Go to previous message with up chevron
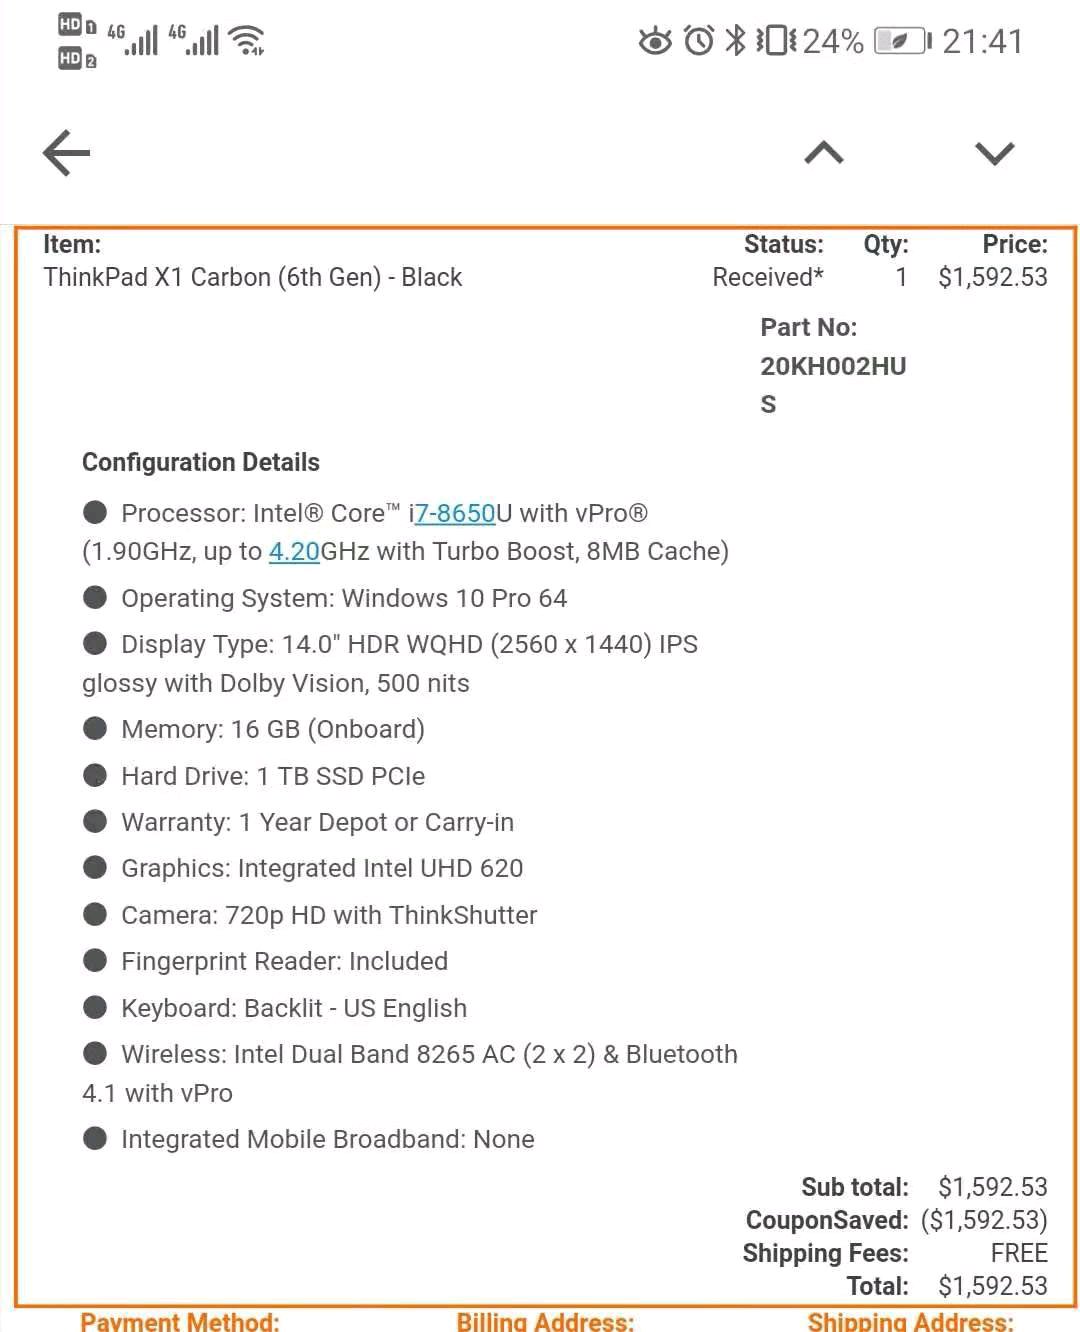 (x=824, y=153)
